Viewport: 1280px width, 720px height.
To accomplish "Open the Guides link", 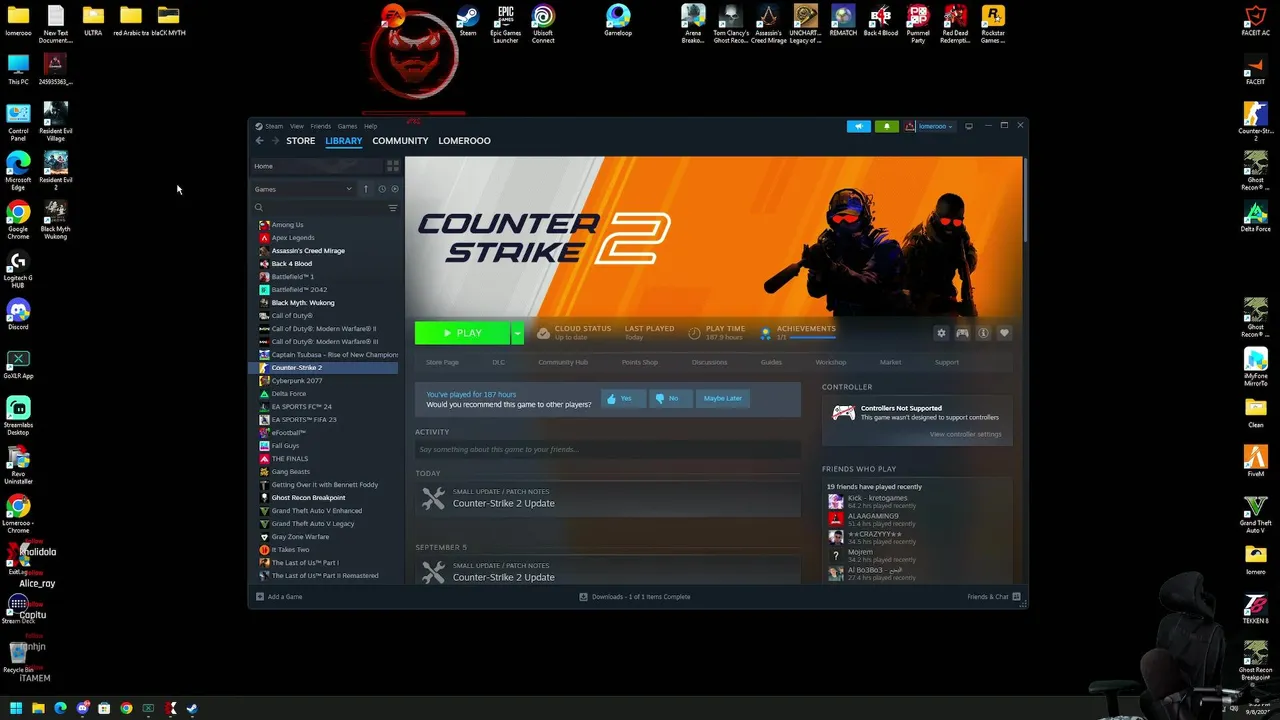I will tap(771, 362).
